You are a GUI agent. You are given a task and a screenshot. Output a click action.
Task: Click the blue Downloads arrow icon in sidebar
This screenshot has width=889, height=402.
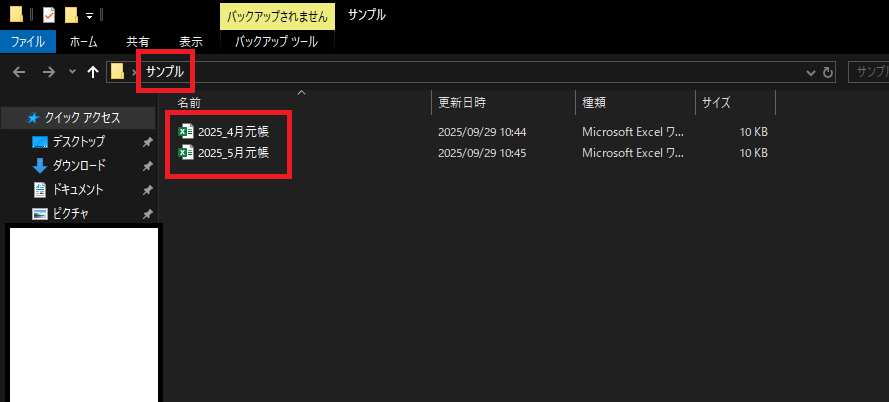(40, 166)
